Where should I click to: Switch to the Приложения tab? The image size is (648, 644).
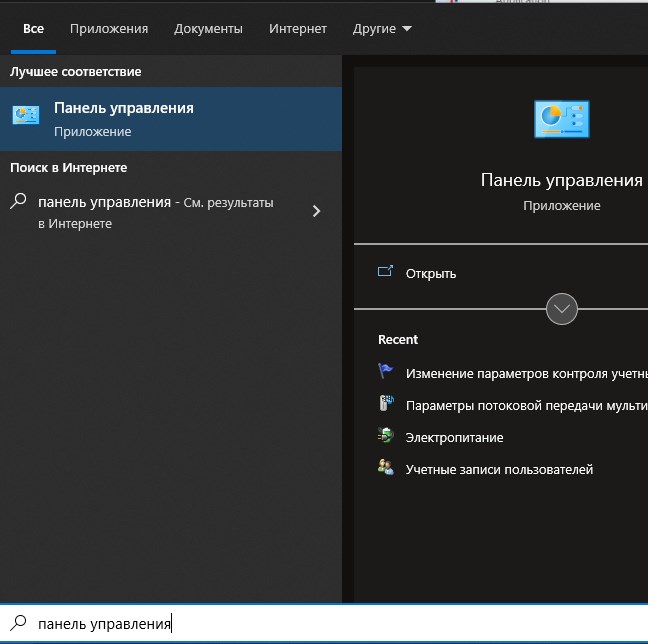109,29
